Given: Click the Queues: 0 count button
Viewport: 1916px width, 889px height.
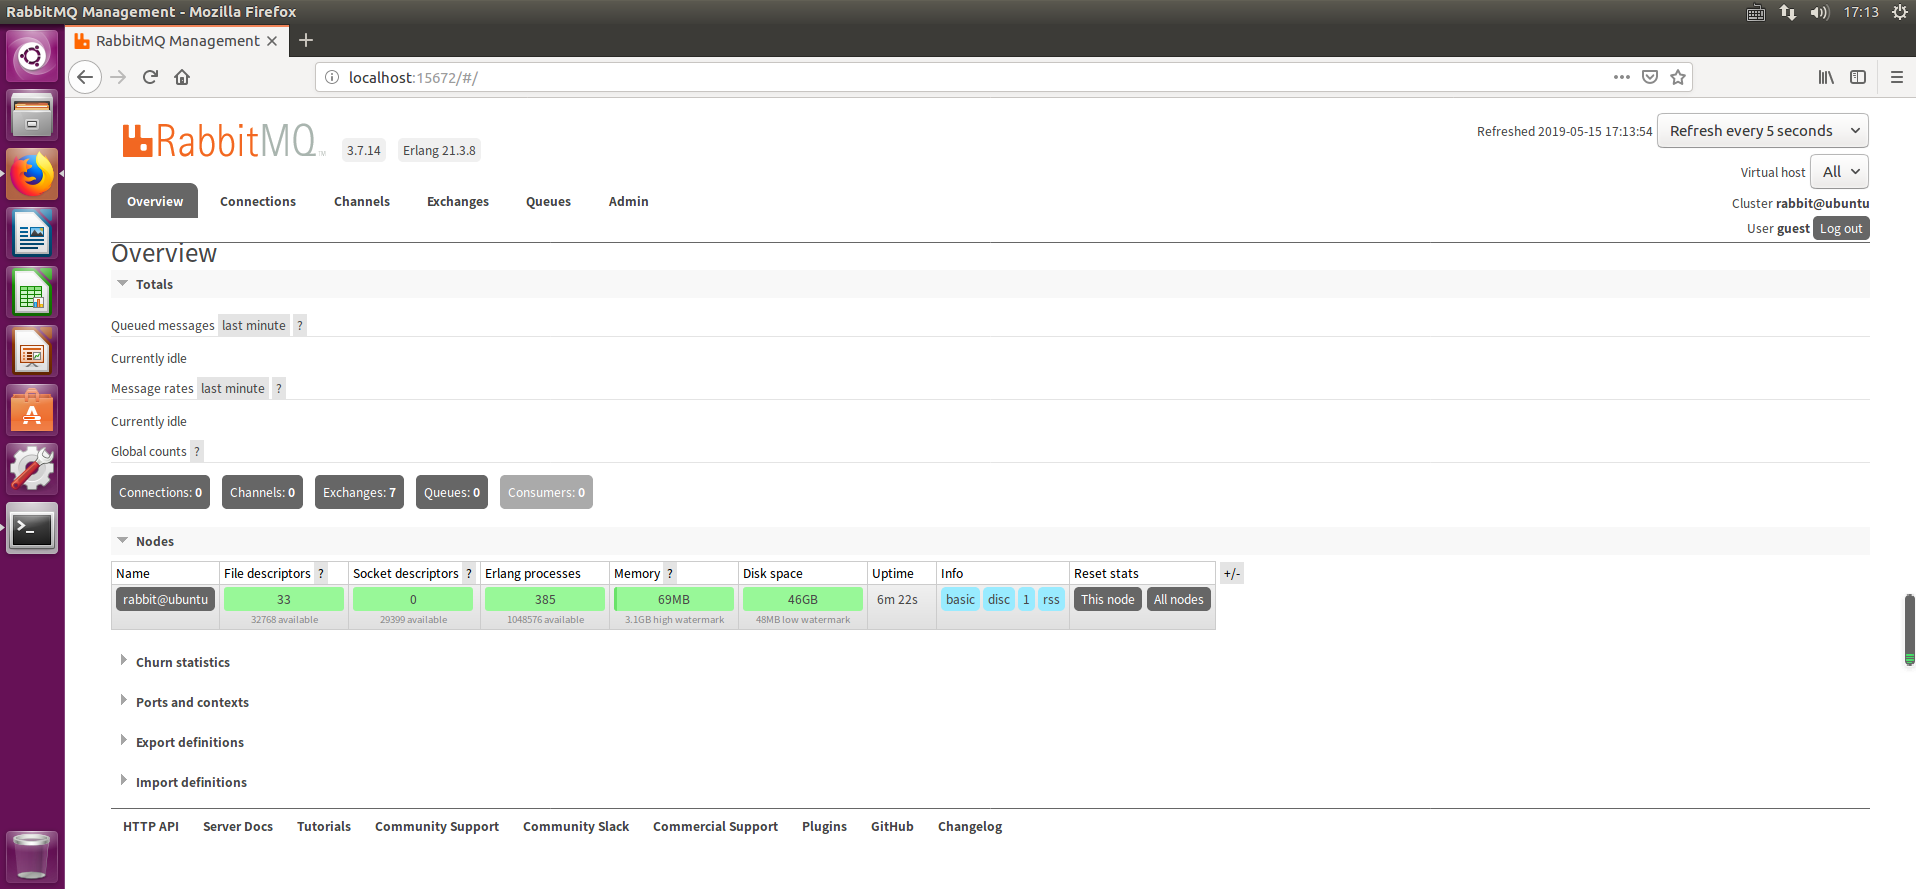Looking at the screenshot, I should coord(452,492).
